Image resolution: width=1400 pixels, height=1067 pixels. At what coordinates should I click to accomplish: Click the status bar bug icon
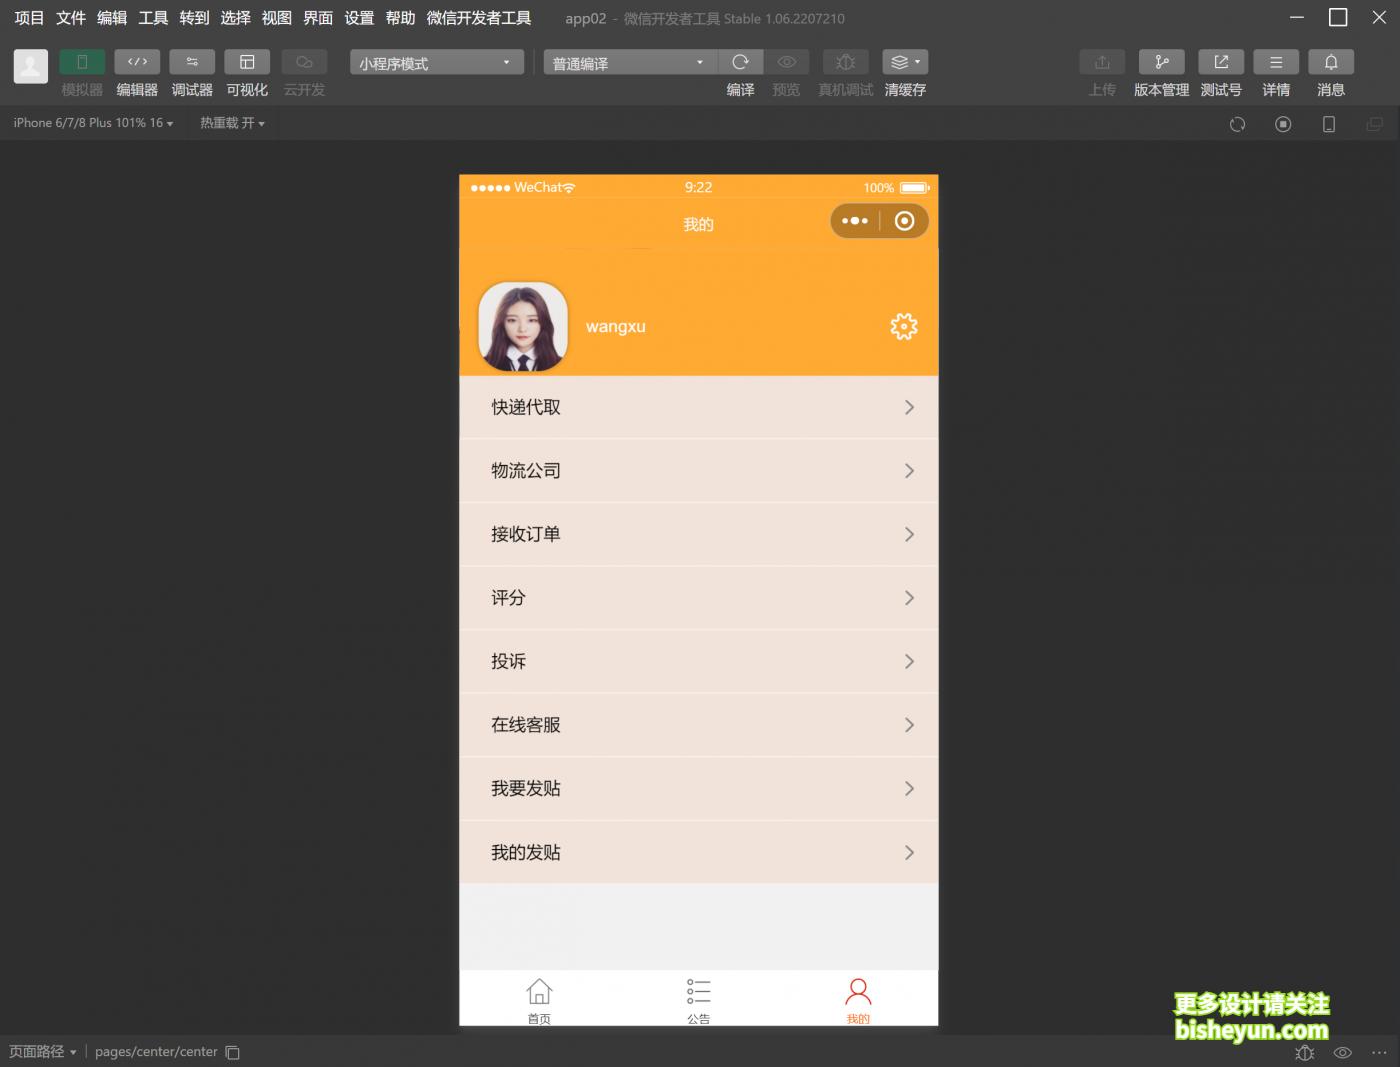(x=1305, y=1052)
